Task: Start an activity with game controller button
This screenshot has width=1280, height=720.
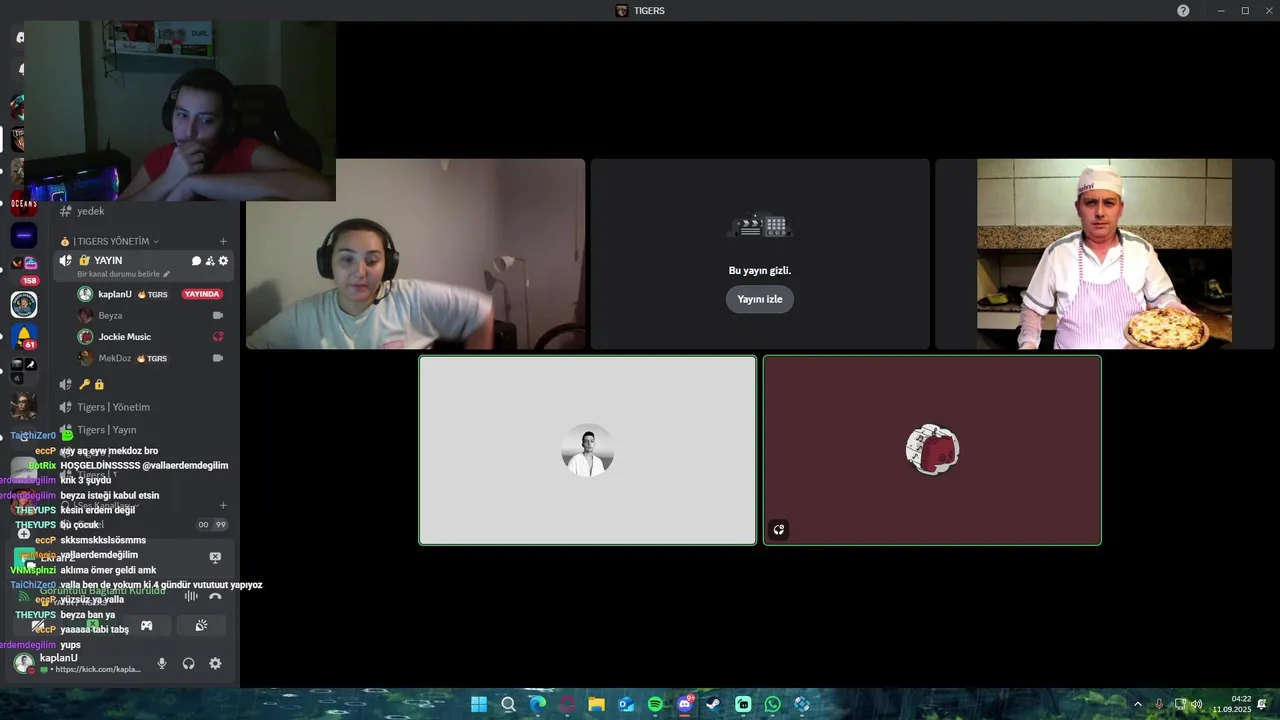Action: click(x=147, y=626)
